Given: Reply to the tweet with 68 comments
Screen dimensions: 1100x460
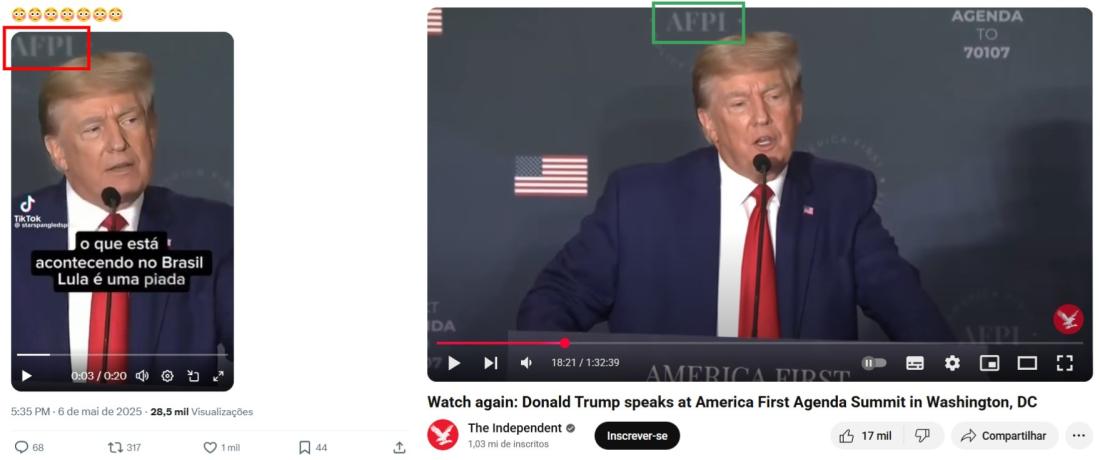Looking at the screenshot, I should [29, 447].
